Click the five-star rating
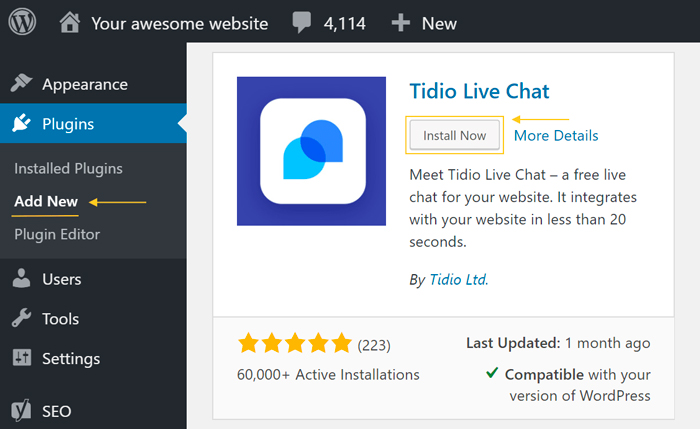The image size is (700, 429). tap(295, 343)
